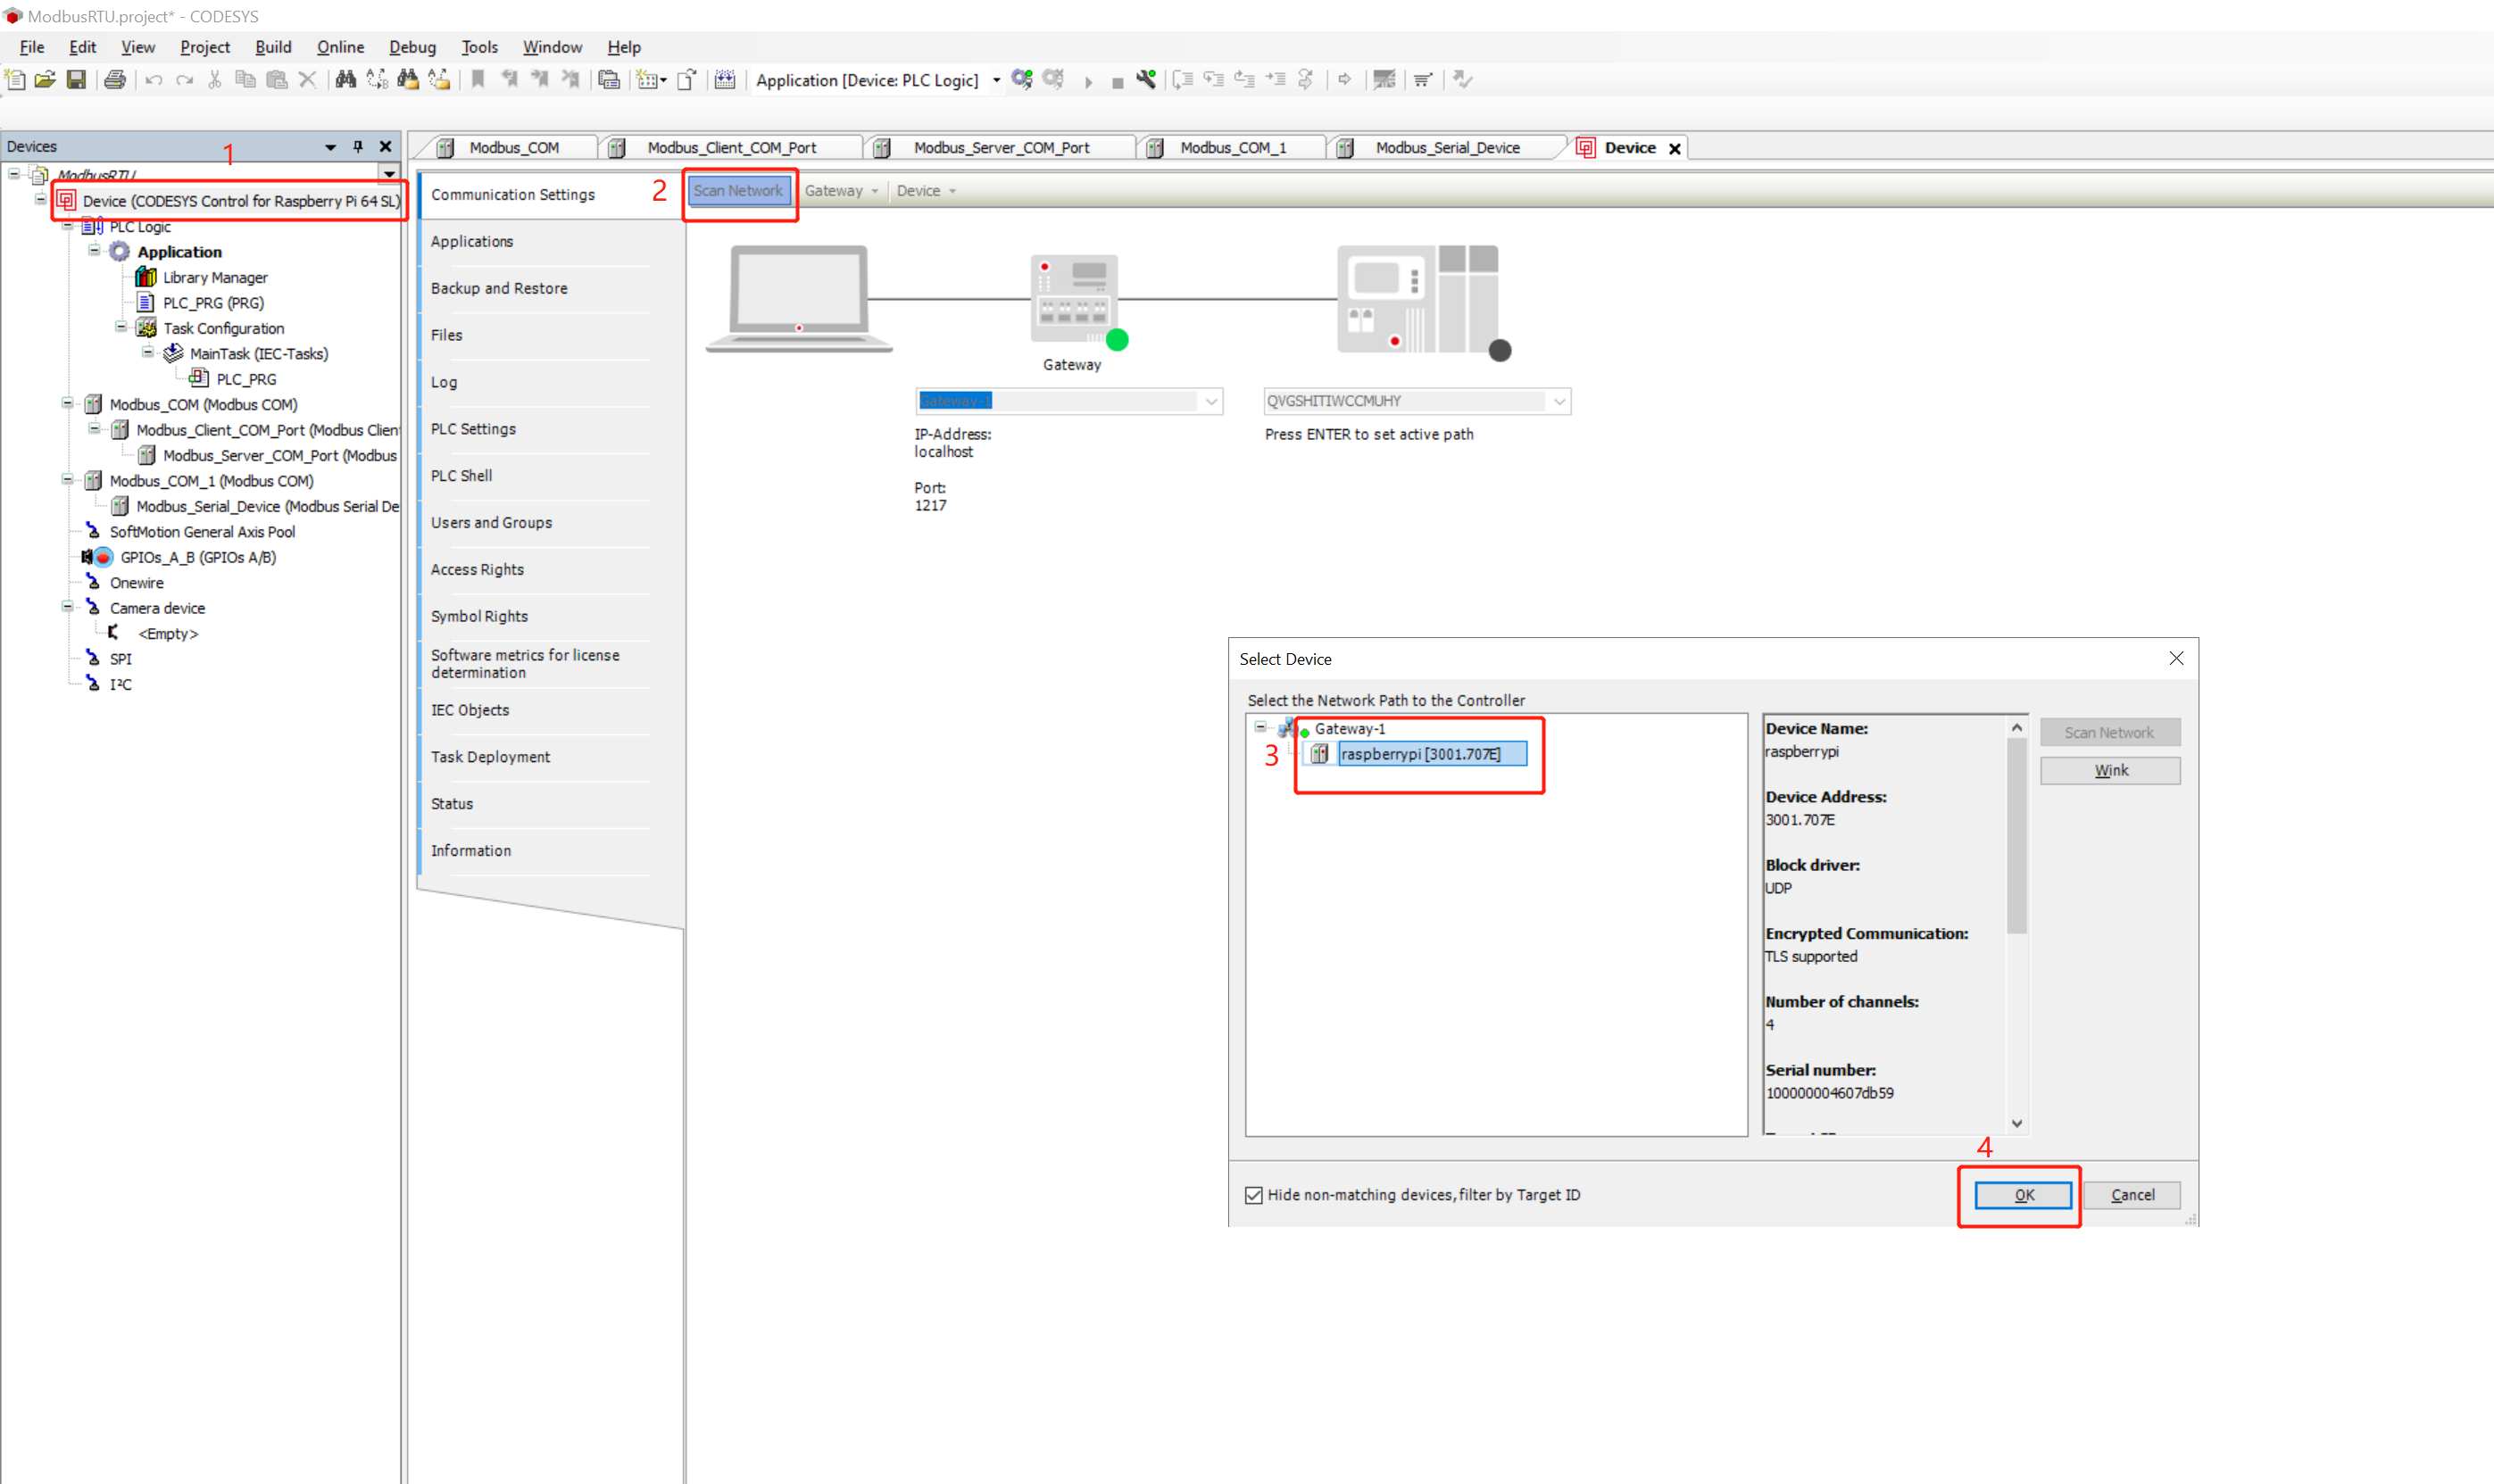Open the Gateway dropdown menu in Communication Settings
Image resolution: width=2494 pixels, height=1484 pixels.
(841, 191)
